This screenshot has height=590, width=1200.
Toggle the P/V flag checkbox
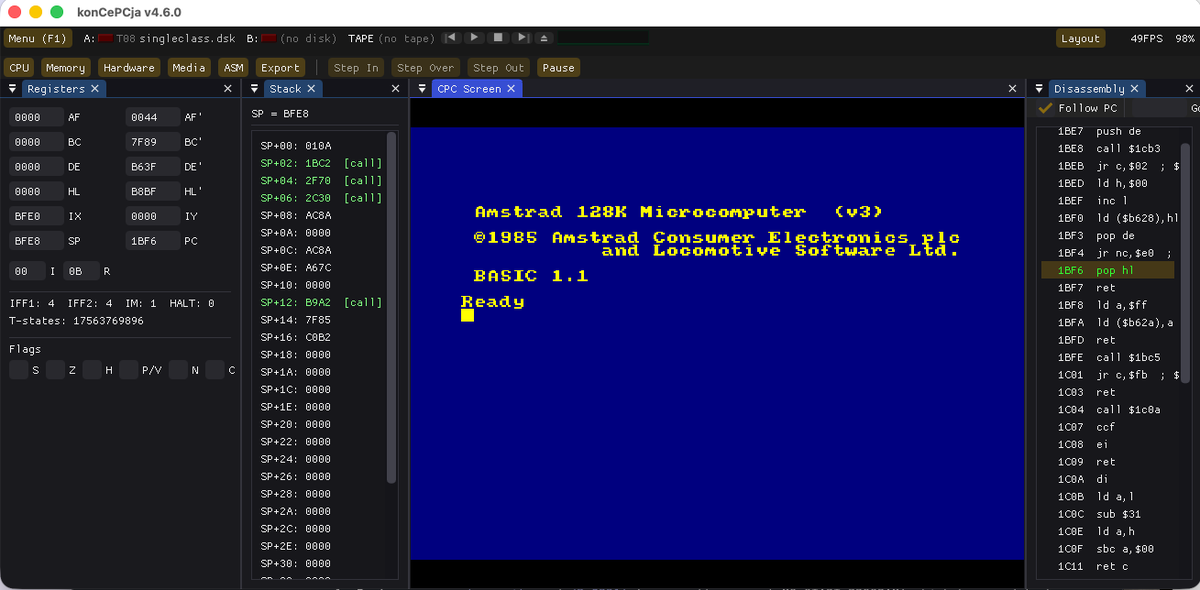[128, 370]
